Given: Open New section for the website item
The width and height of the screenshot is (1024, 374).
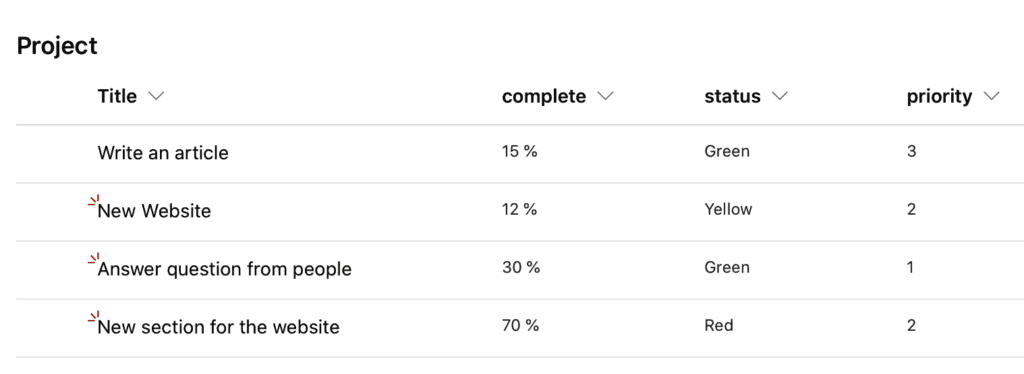Looking at the screenshot, I should click(219, 326).
